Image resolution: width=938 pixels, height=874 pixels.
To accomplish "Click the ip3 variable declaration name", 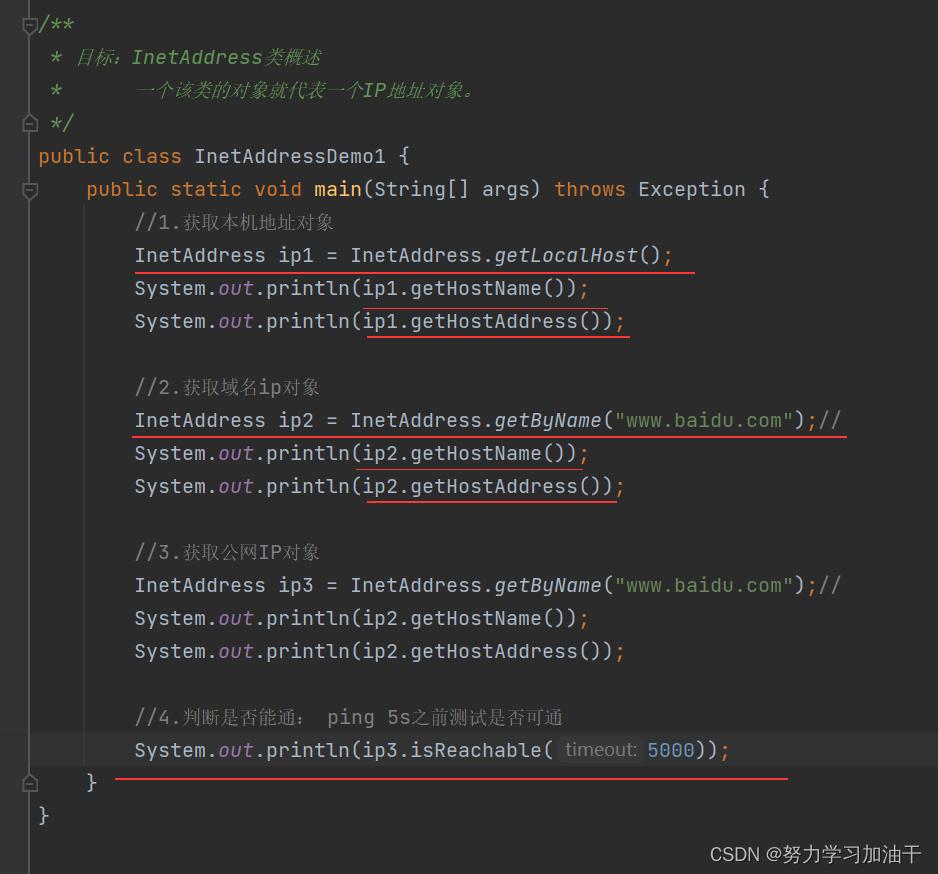I will click(x=296, y=585).
